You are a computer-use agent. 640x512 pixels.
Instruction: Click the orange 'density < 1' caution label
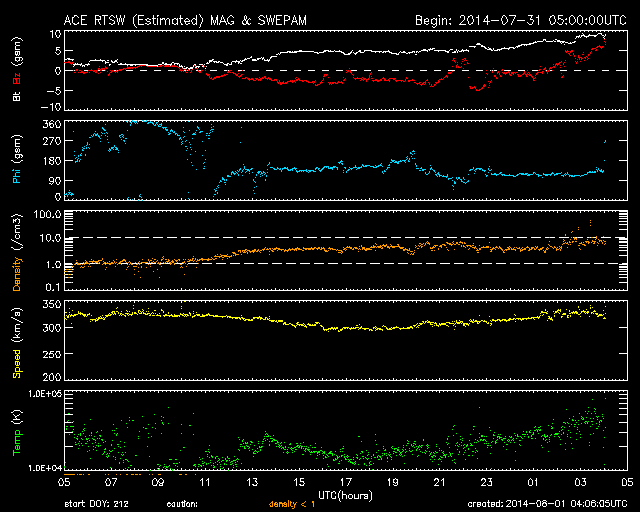[292, 504]
